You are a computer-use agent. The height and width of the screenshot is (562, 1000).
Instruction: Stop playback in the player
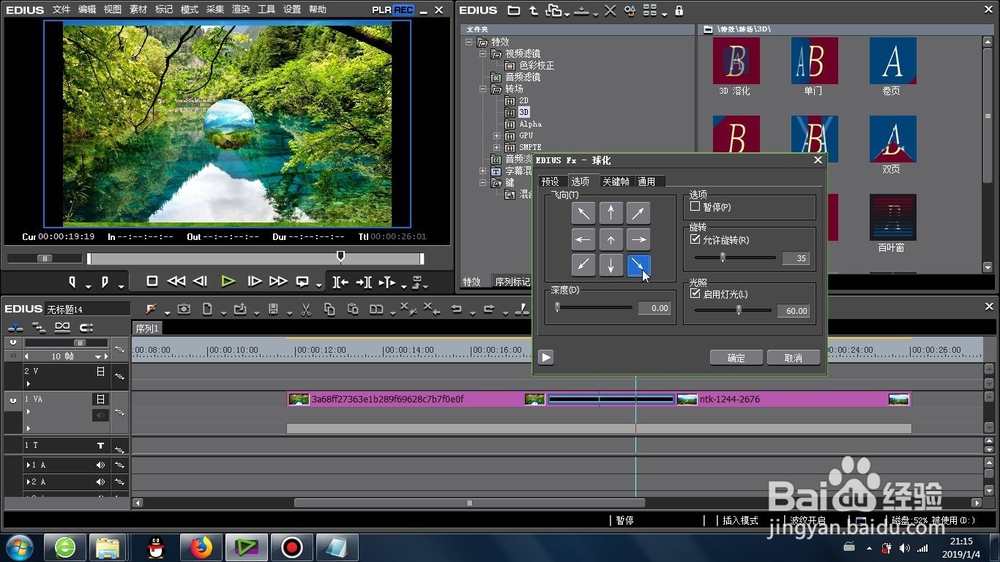(x=152, y=281)
